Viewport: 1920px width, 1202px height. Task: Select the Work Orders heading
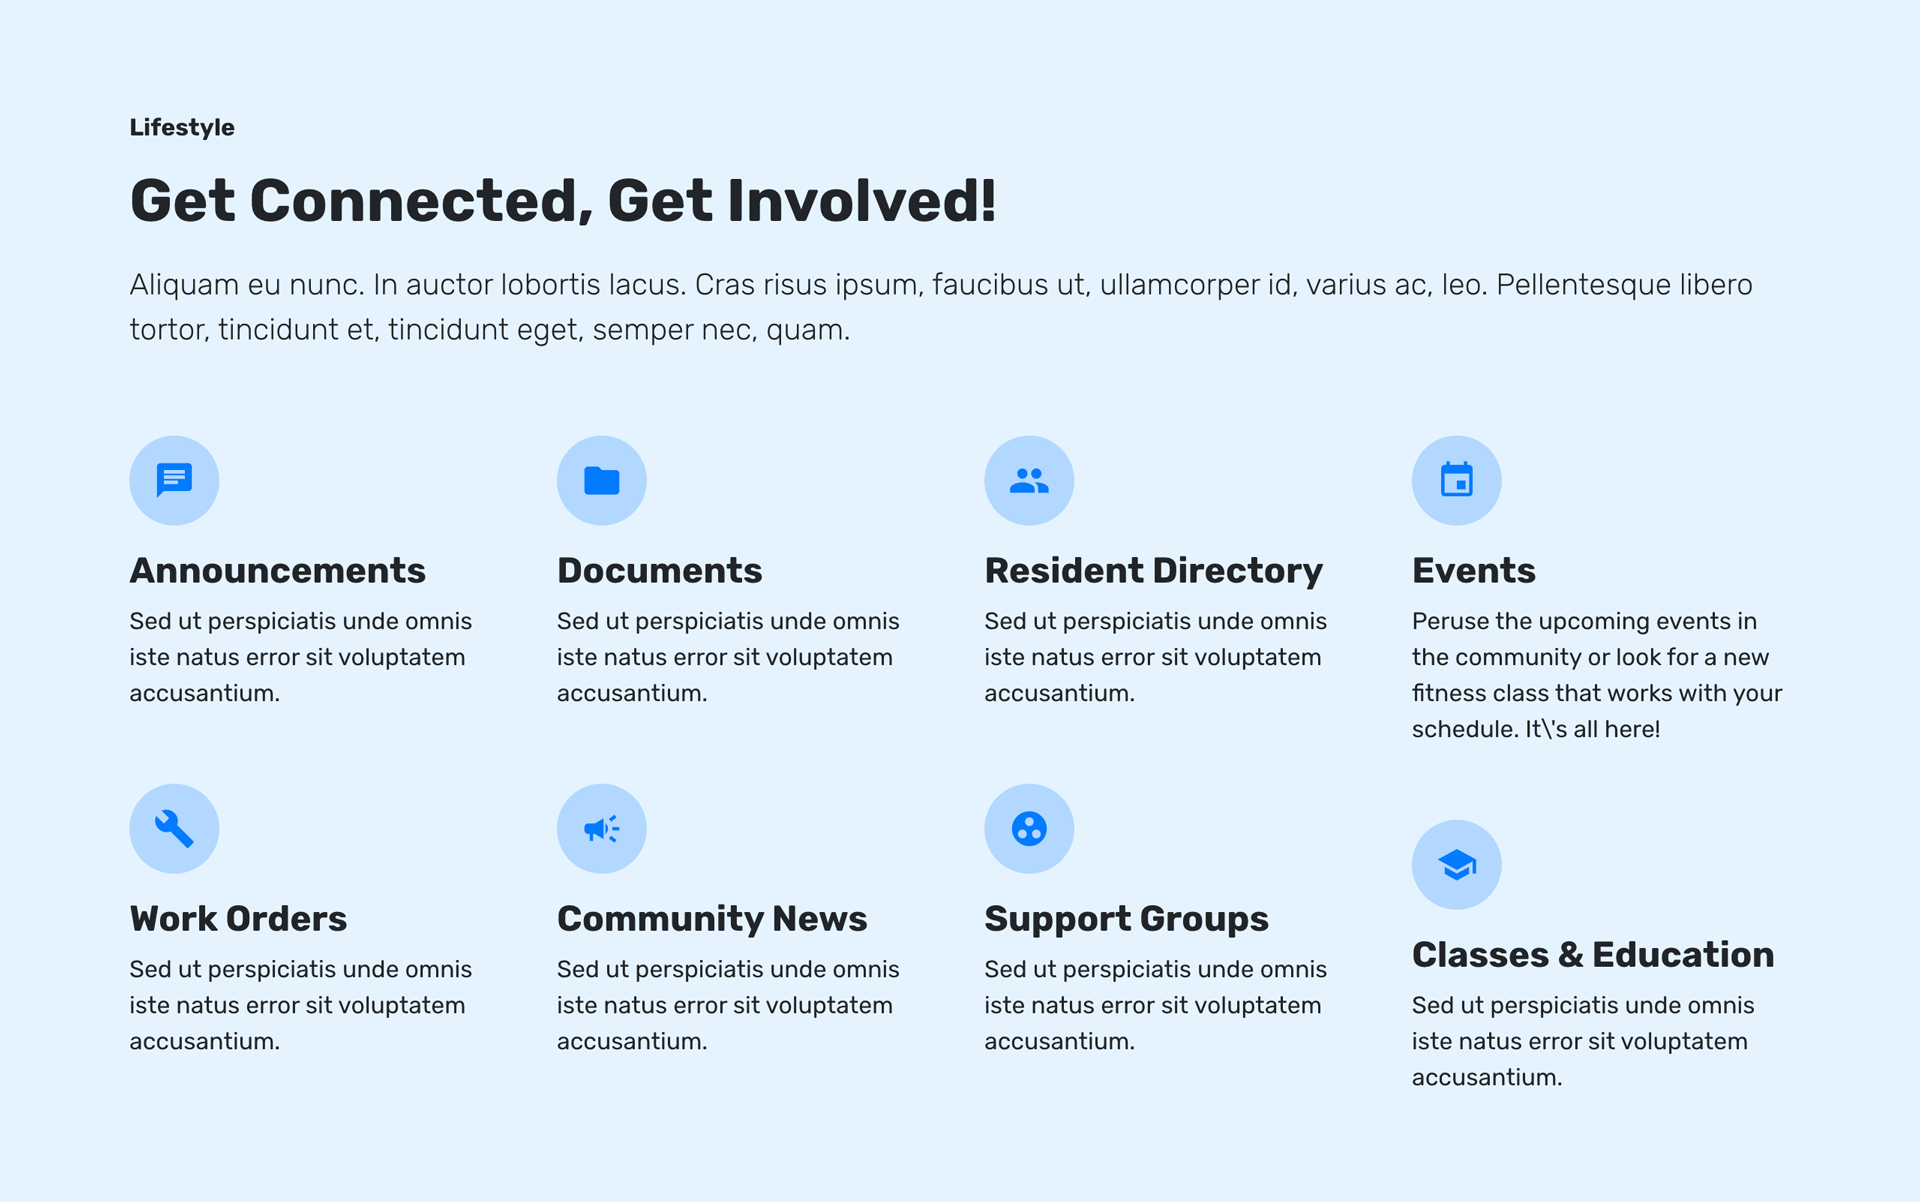[238, 918]
